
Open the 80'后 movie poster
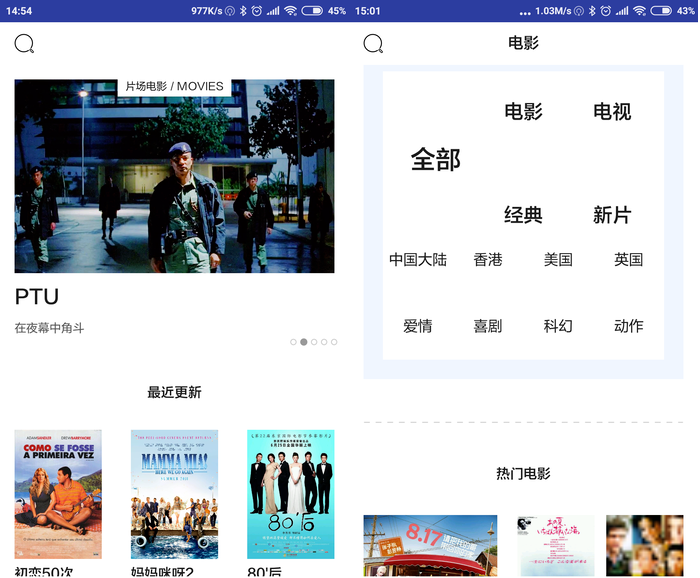coord(291,494)
